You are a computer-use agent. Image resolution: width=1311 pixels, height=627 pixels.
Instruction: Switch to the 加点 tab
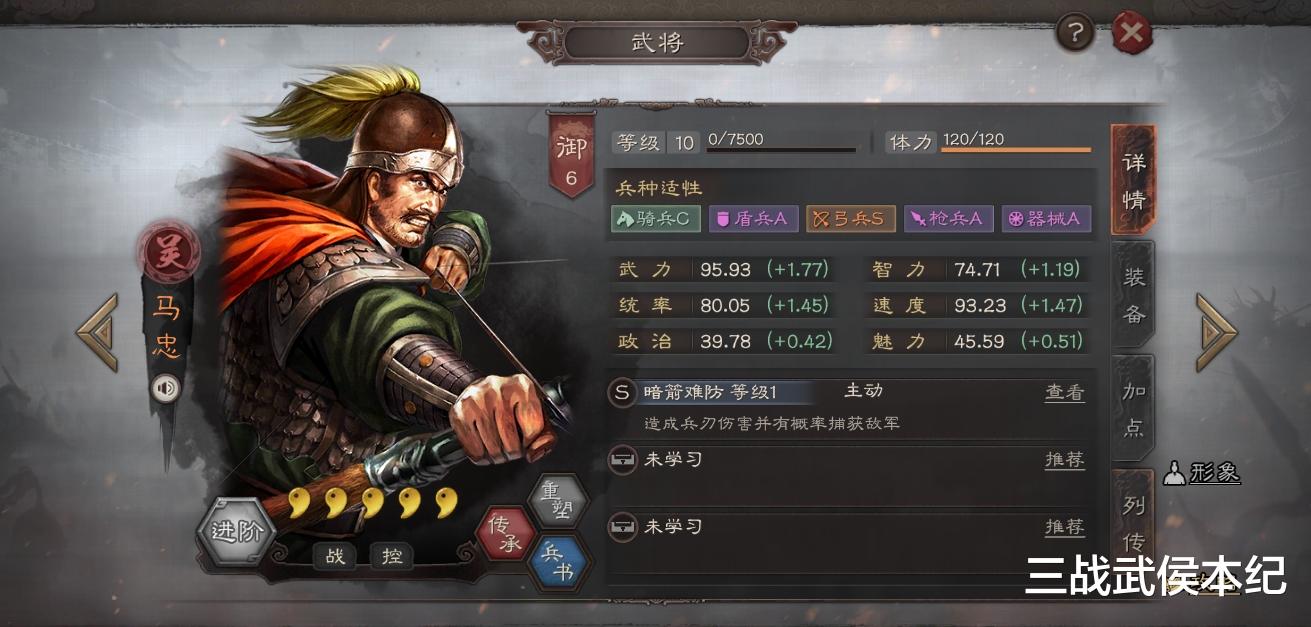point(1133,410)
